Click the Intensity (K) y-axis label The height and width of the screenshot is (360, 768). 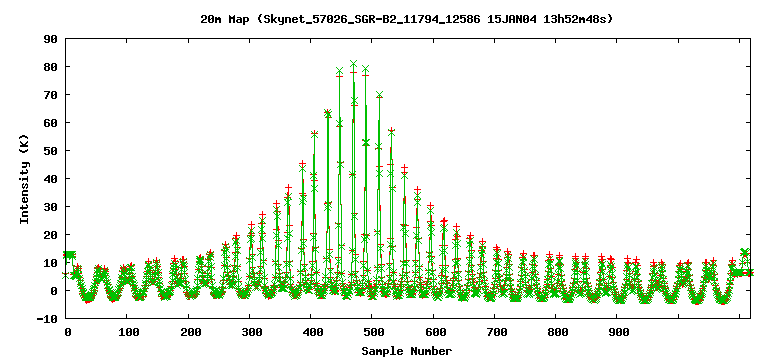24,179
